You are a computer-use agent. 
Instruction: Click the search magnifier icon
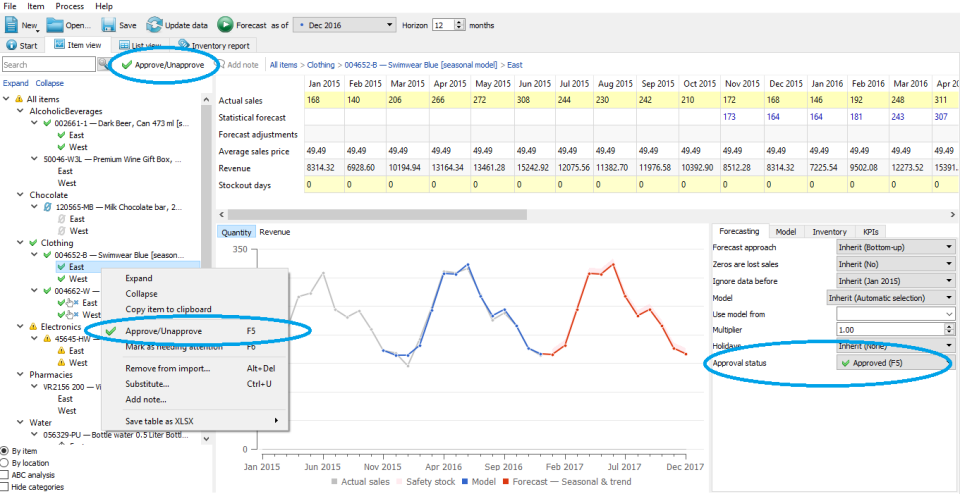pyautogui.click(x=103, y=64)
